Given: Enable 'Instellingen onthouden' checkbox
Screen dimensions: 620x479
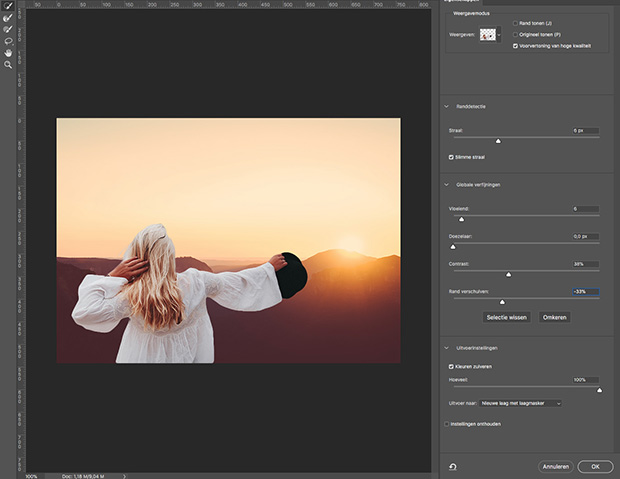Looking at the screenshot, I should 446,424.
